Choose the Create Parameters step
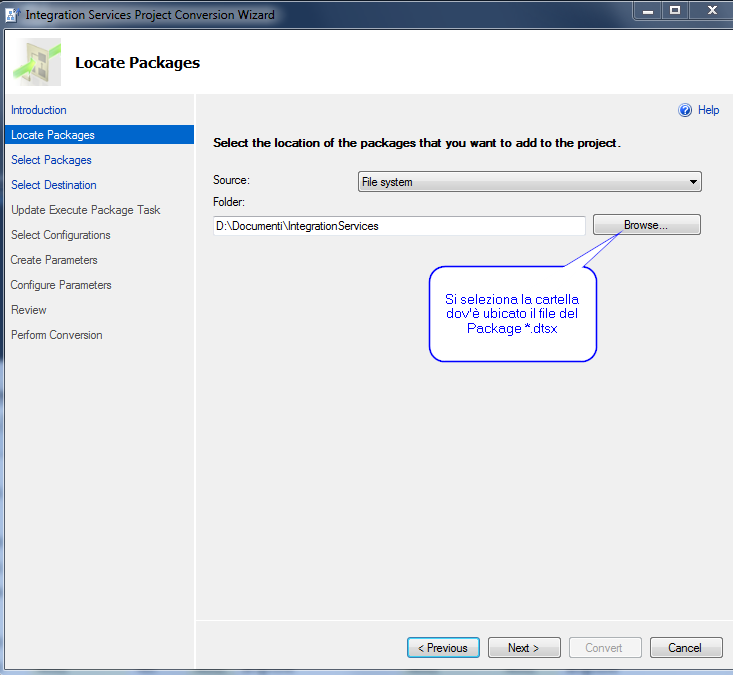The width and height of the screenshot is (733, 675). click(54, 260)
